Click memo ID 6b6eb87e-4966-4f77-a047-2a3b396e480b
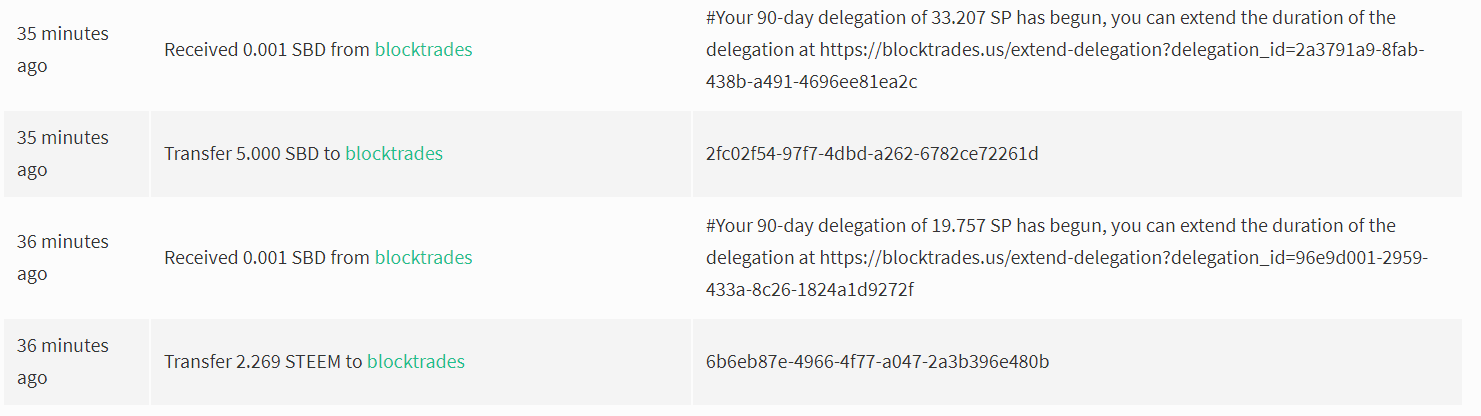This screenshot has width=1481, height=416. [x=877, y=361]
